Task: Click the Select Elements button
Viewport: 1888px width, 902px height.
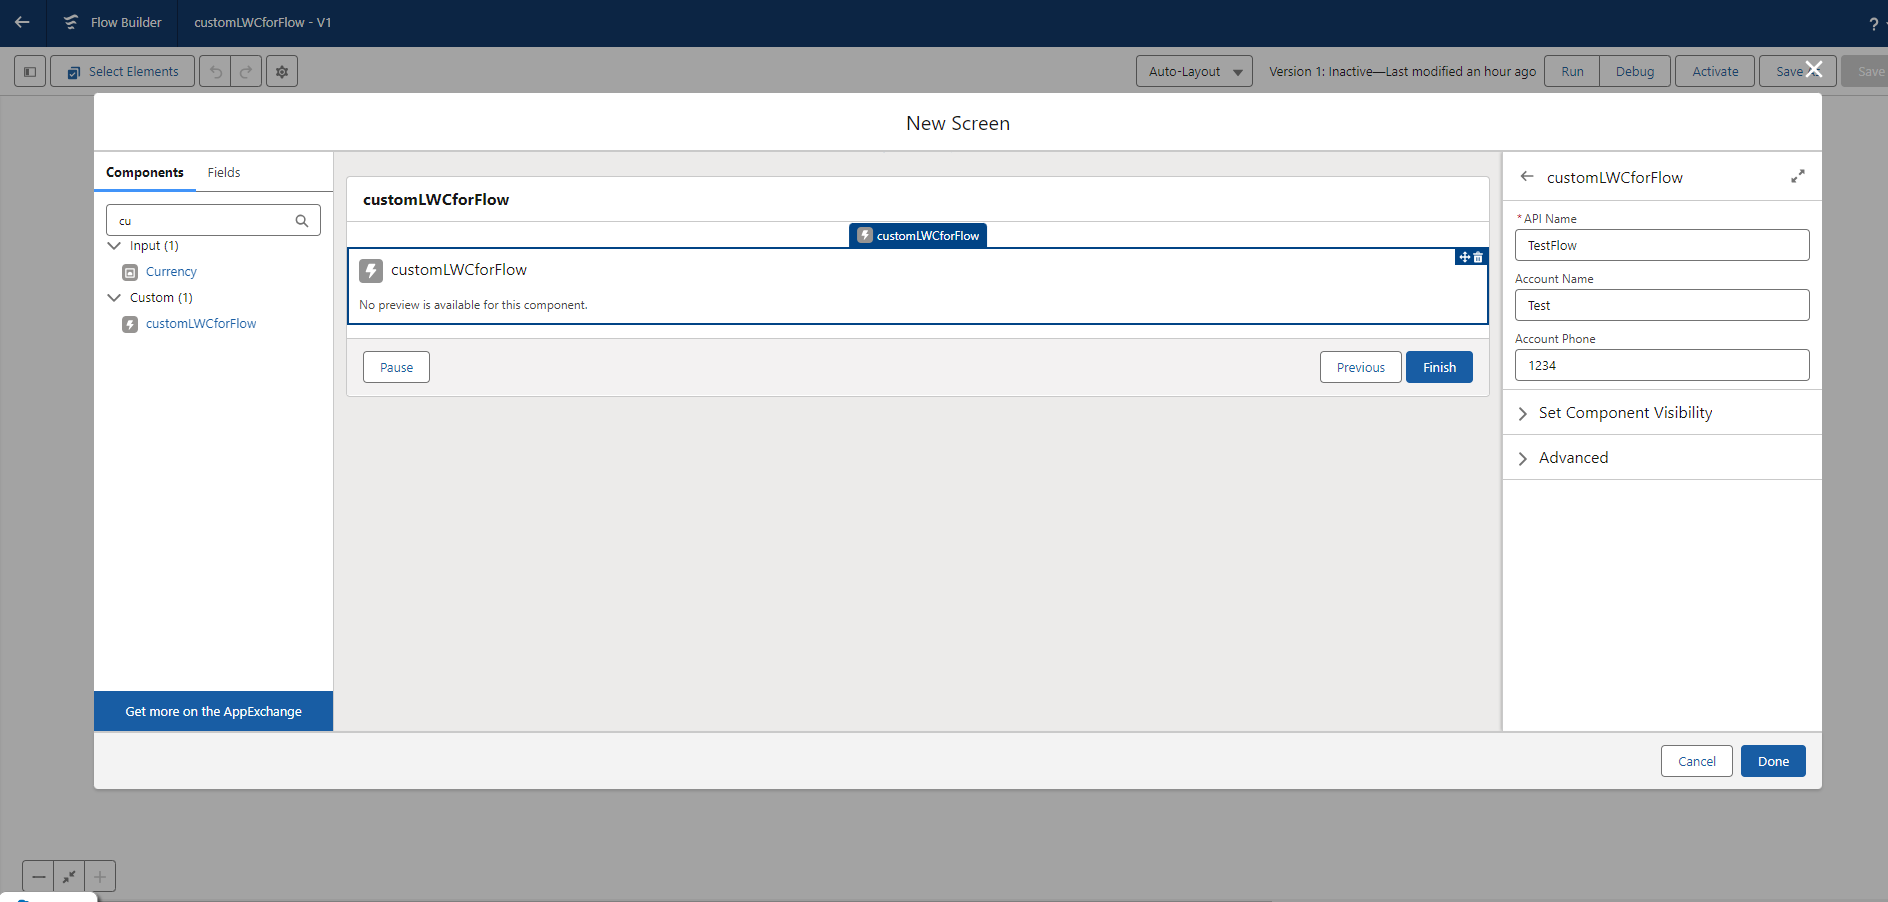Action: click(x=122, y=71)
